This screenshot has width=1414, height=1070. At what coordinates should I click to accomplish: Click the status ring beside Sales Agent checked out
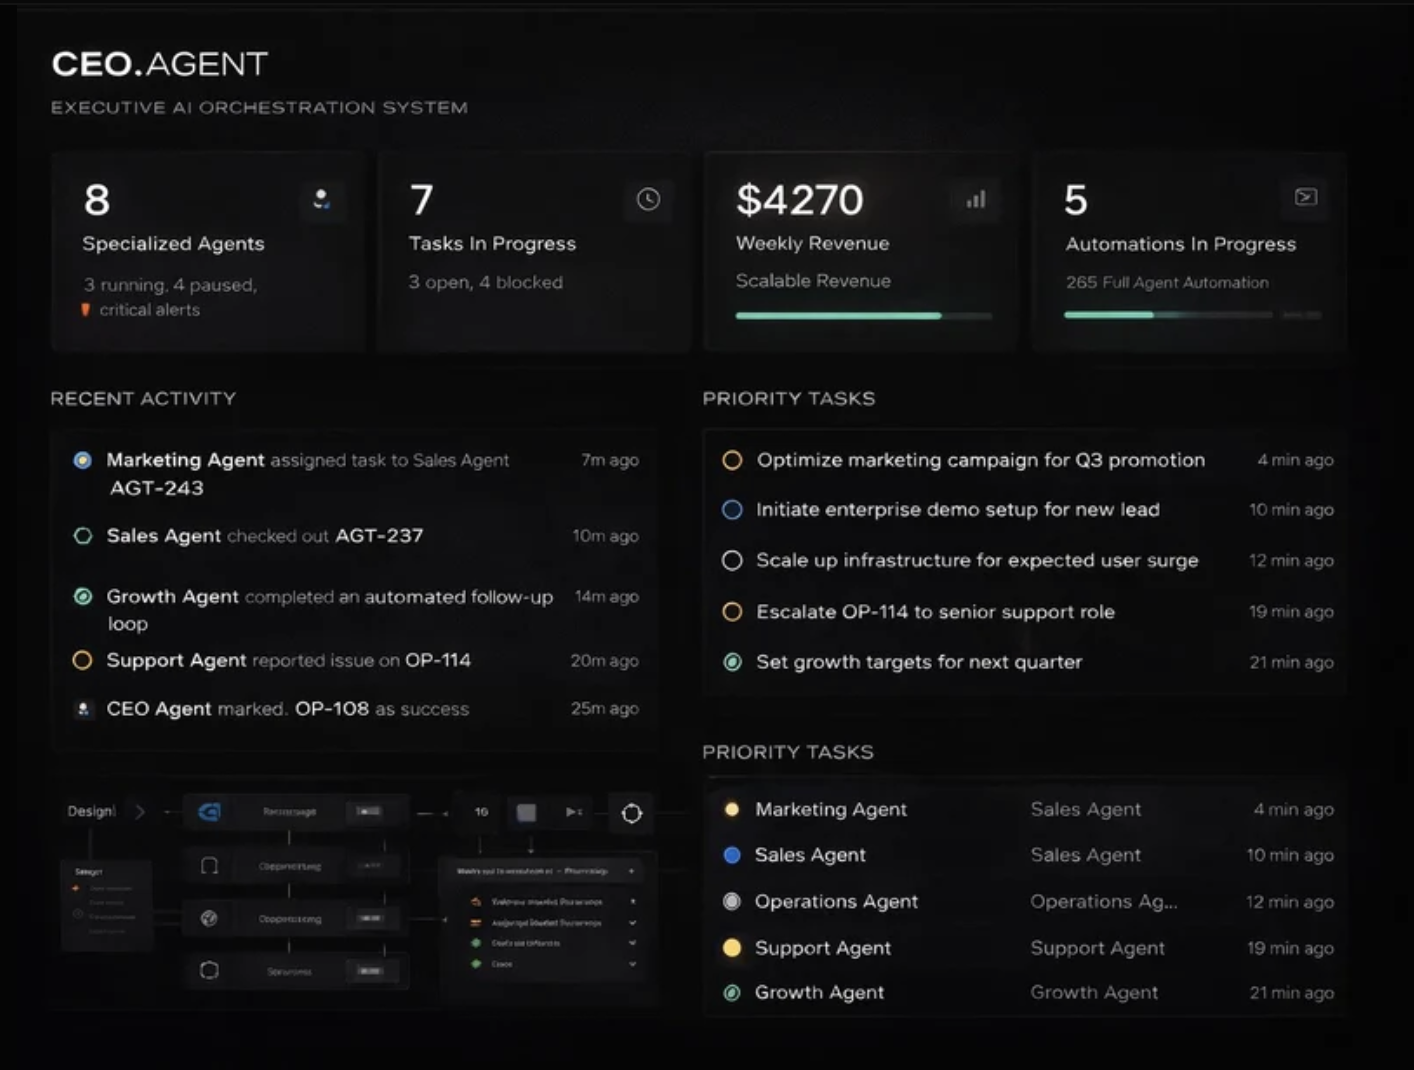coord(83,536)
